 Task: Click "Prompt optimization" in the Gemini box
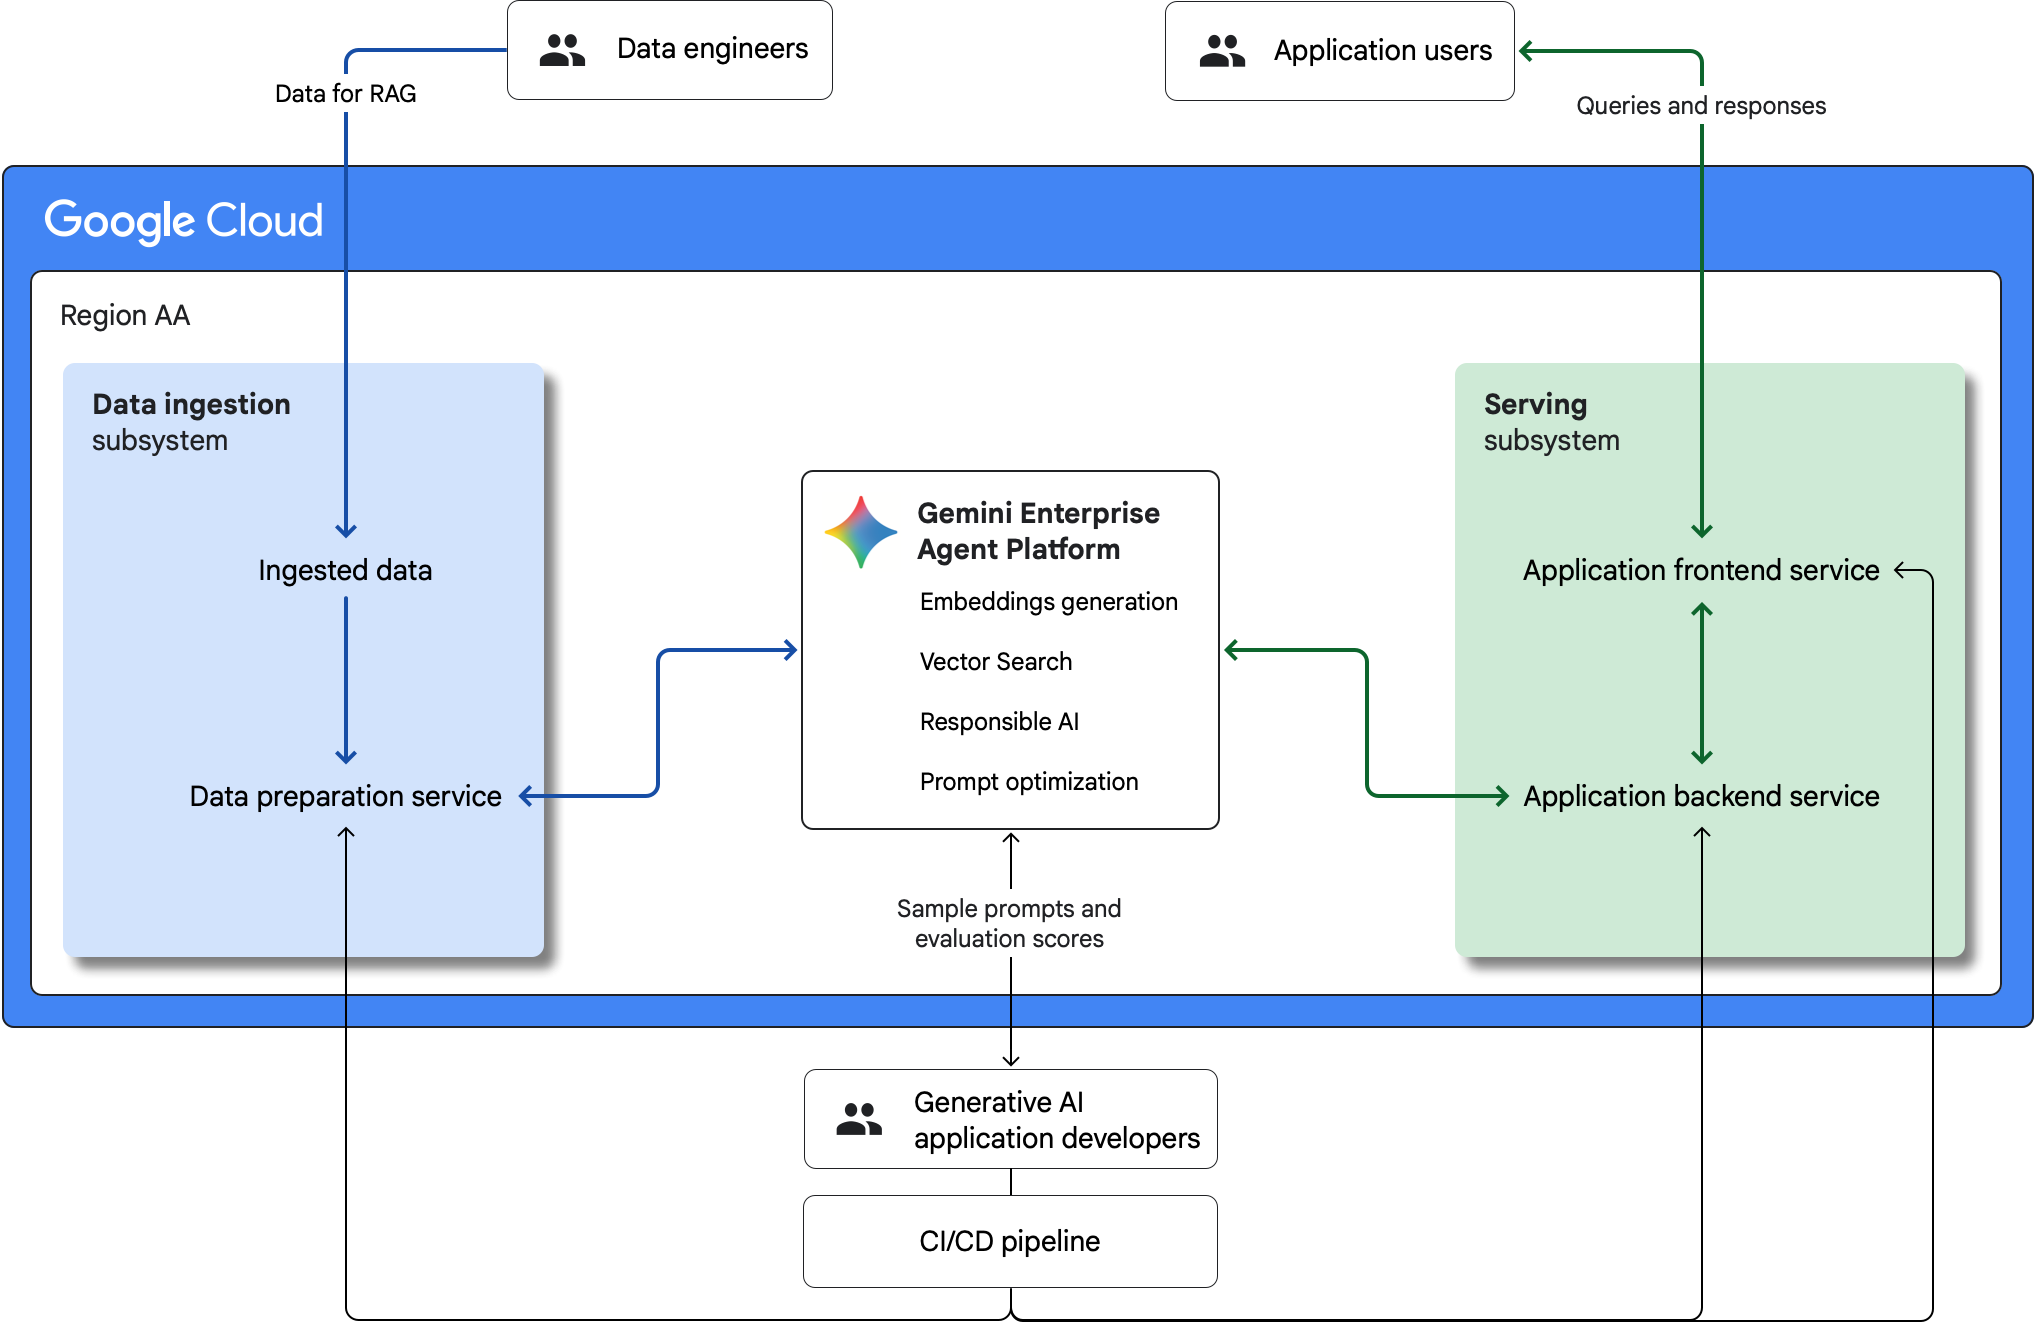(1029, 782)
